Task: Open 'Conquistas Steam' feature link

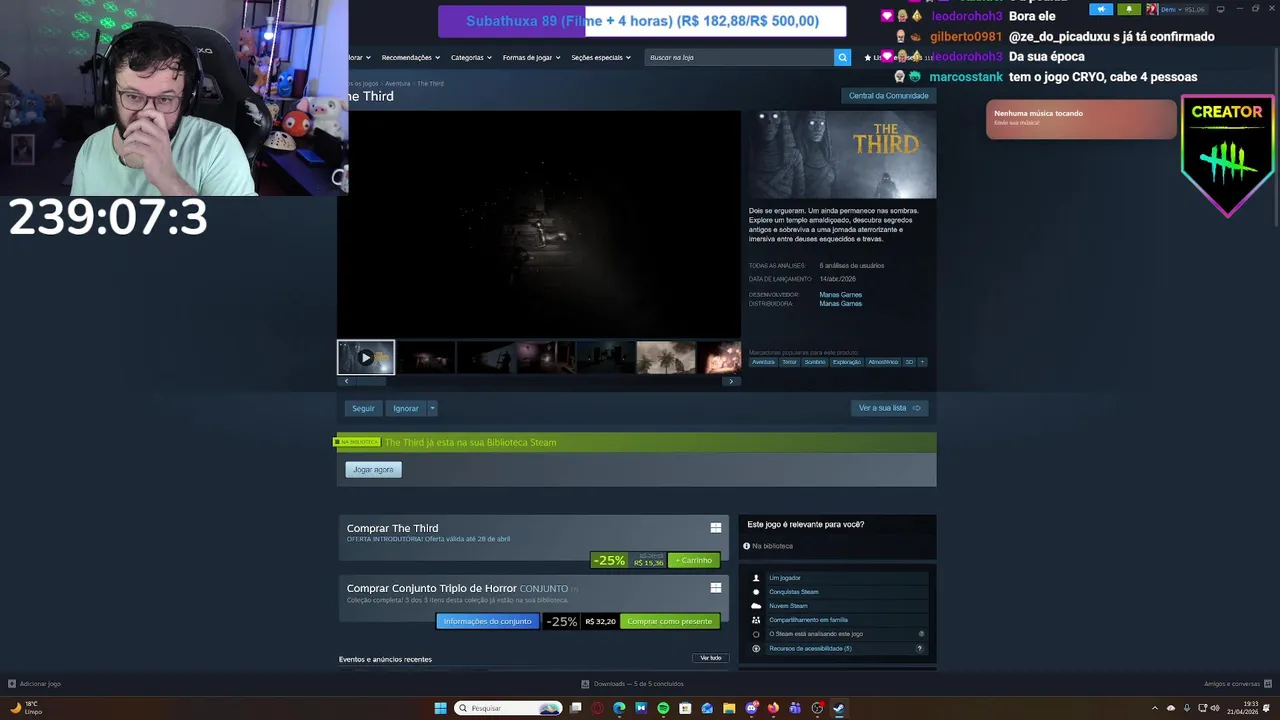Action: point(793,592)
